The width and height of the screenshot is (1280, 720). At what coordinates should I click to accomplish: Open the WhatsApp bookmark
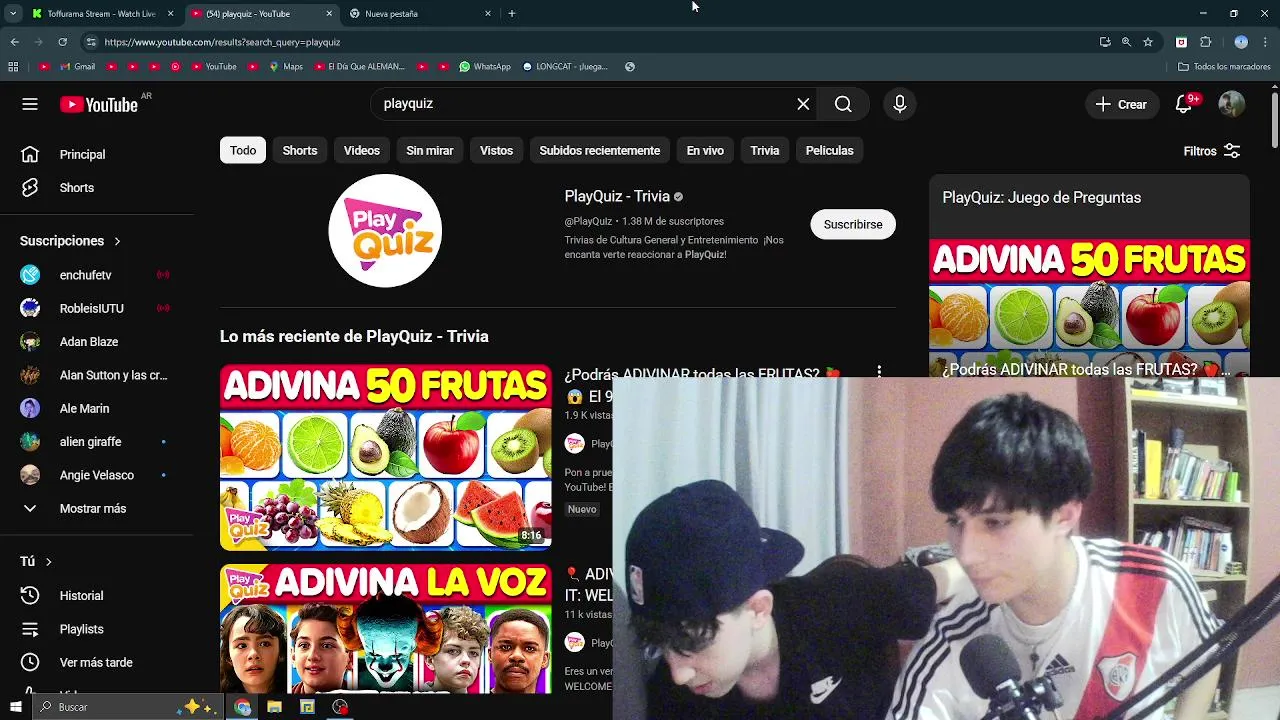tap(485, 67)
